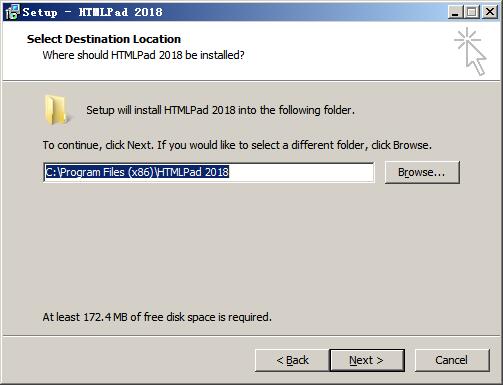Viewport: 503px width, 385px height.
Task: Click the Setup - HTMLPad 2018 title bar
Action: [x=233, y=12]
